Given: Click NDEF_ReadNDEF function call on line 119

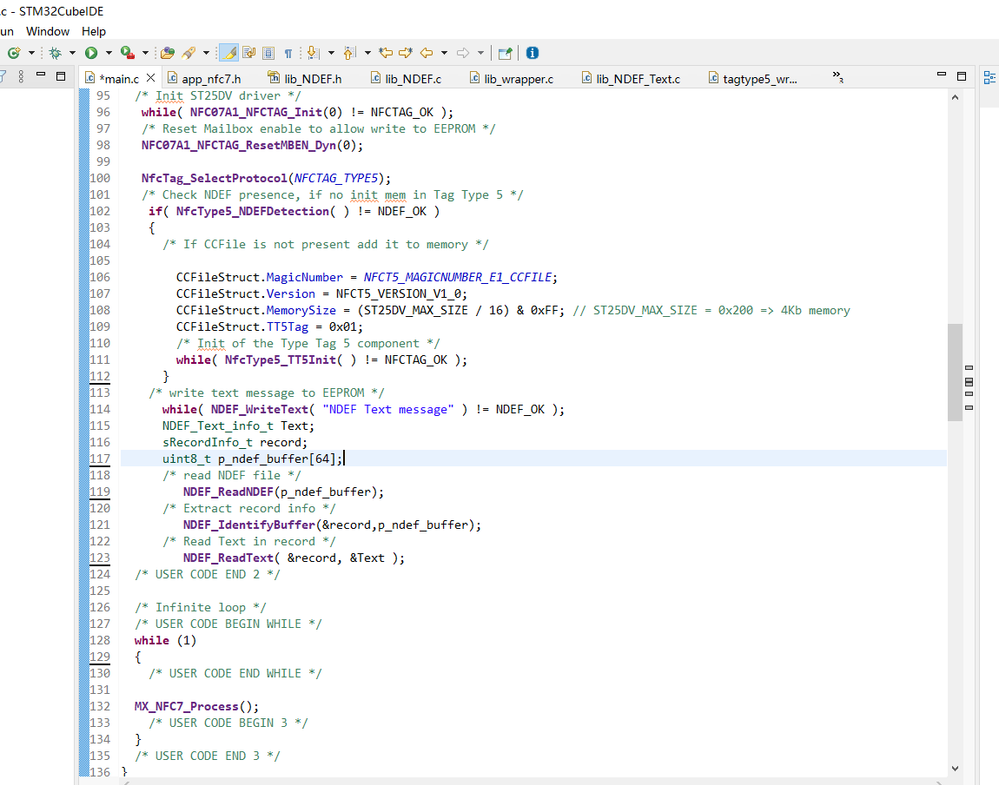Looking at the screenshot, I should (x=228, y=492).
